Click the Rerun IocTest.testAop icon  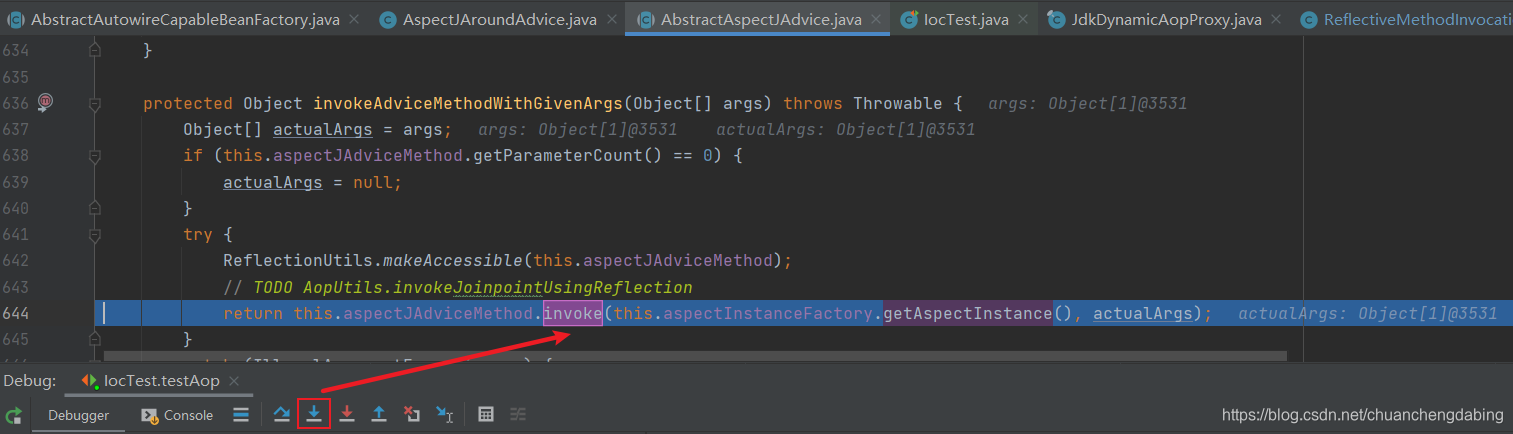point(13,415)
